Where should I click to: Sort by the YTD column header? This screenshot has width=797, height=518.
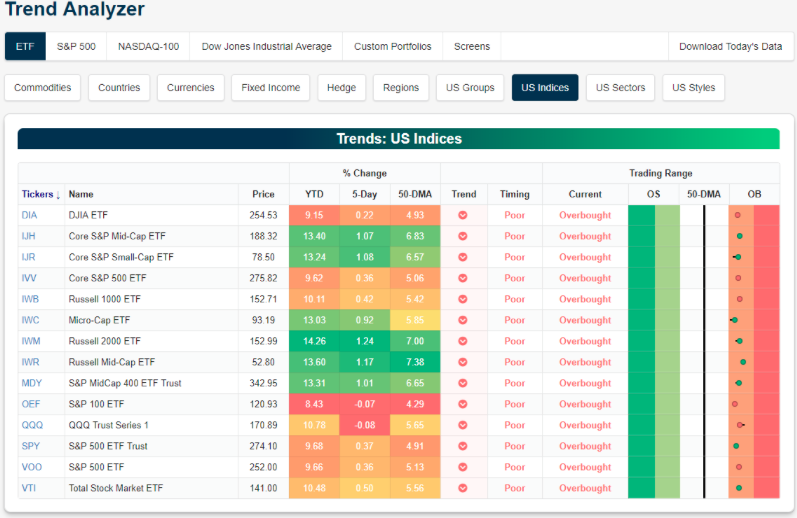click(x=314, y=194)
